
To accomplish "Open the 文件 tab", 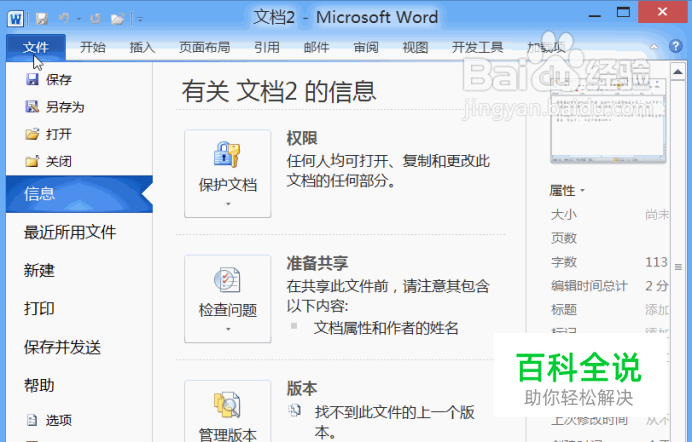I will click(x=36, y=47).
